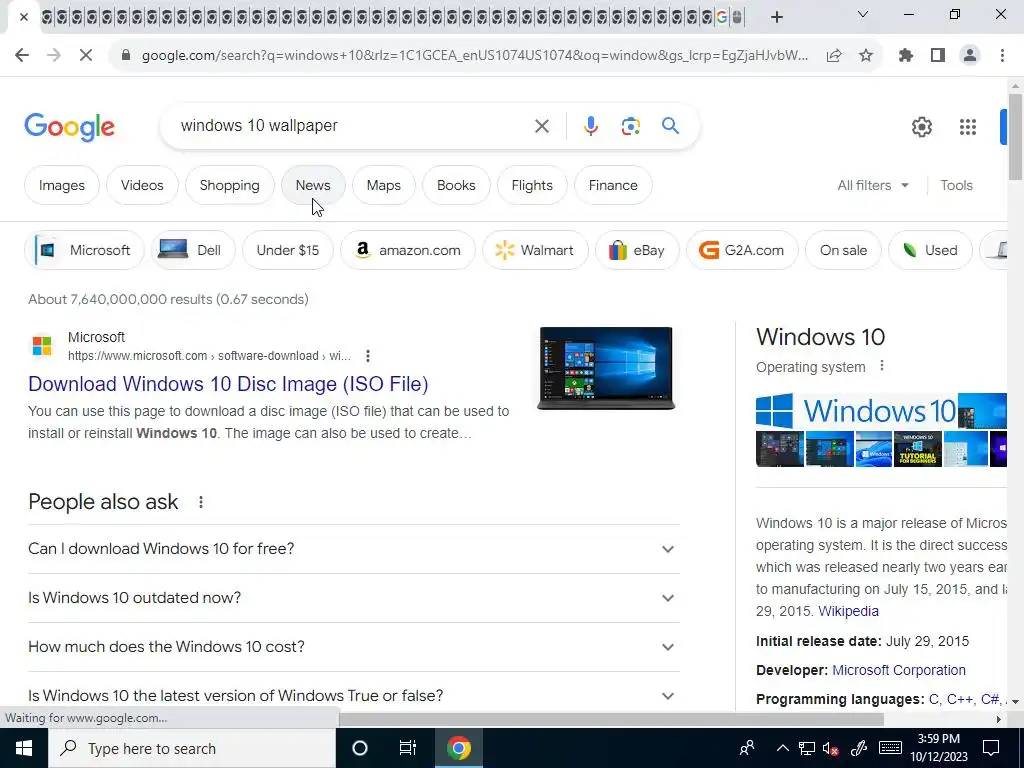
Task: Open the Chrome extensions puzzle icon
Action: click(906, 56)
